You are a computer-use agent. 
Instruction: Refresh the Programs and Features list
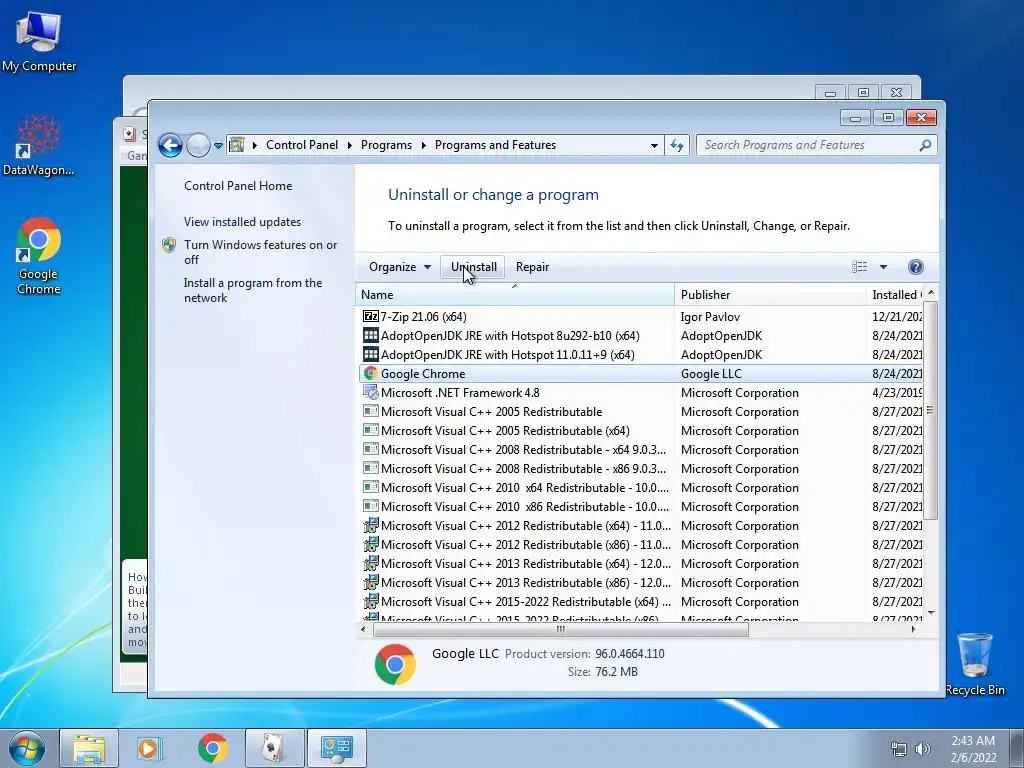(677, 145)
